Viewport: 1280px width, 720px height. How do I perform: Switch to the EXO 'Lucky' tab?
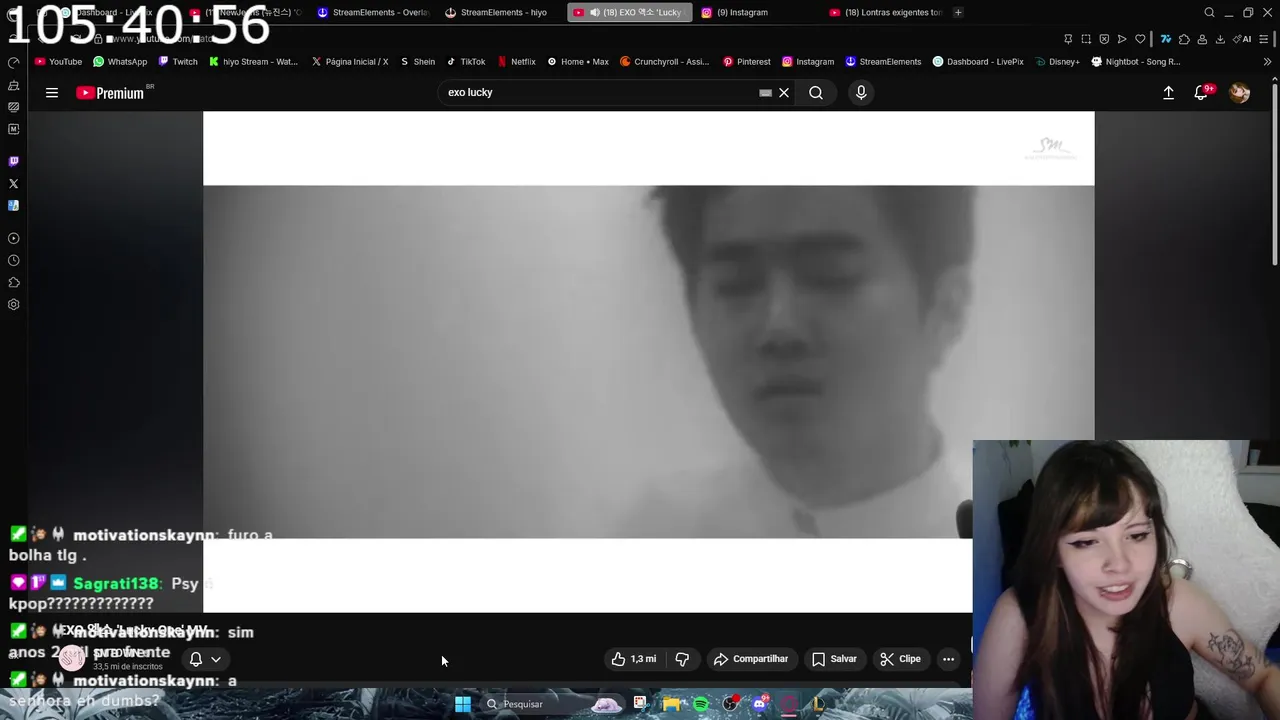(629, 12)
